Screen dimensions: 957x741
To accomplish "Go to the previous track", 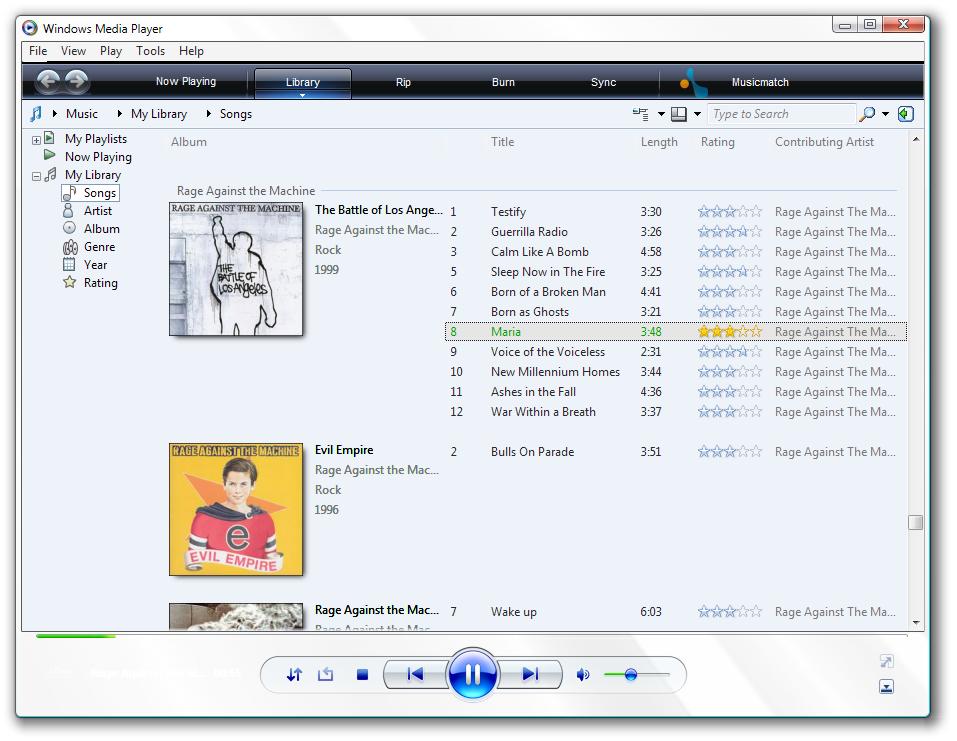I will click(415, 674).
